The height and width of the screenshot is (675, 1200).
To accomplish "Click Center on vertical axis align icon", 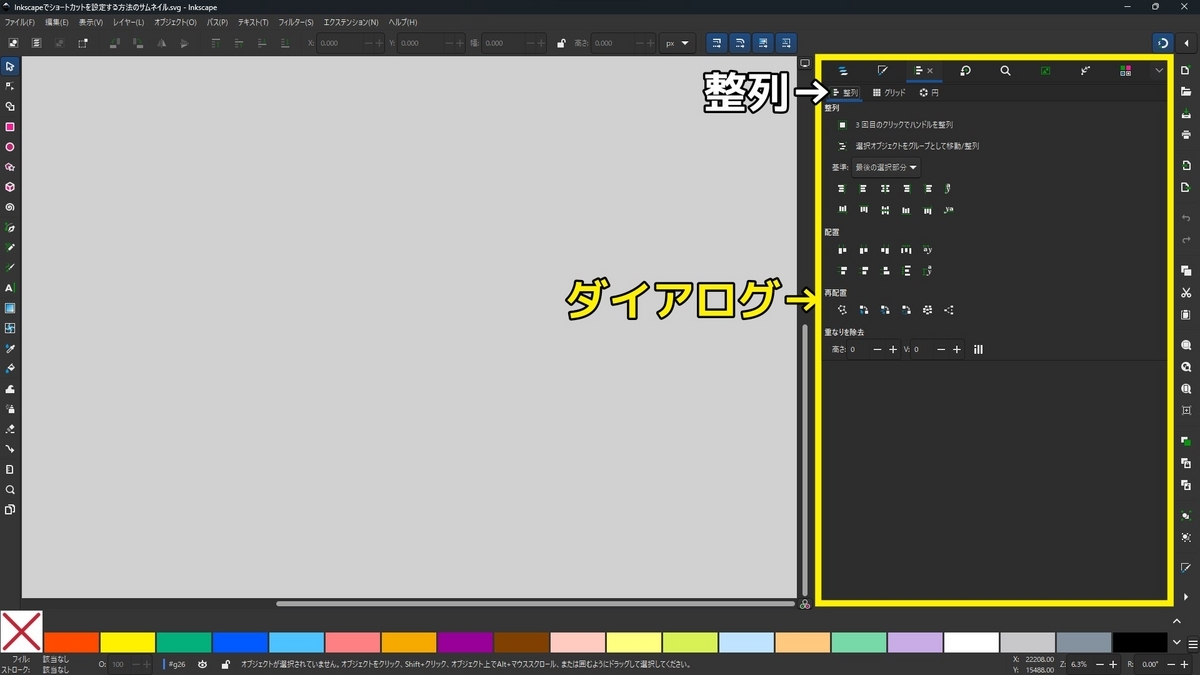I will click(x=885, y=188).
